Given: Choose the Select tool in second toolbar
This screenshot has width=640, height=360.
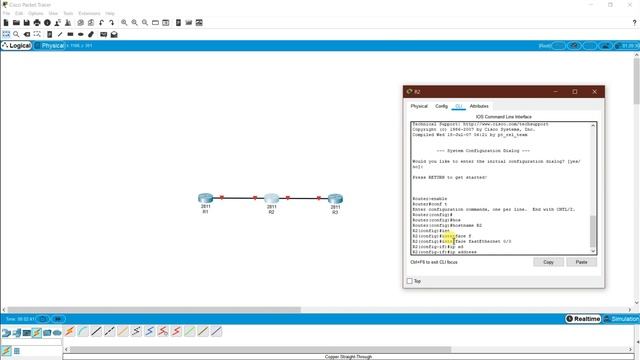Looking at the screenshot, I should pyautogui.click(x=6, y=34).
